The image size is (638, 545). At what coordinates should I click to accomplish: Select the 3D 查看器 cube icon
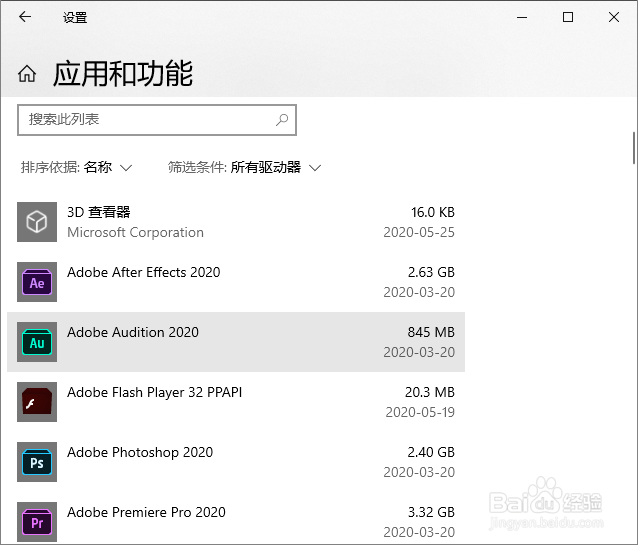coord(37,222)
